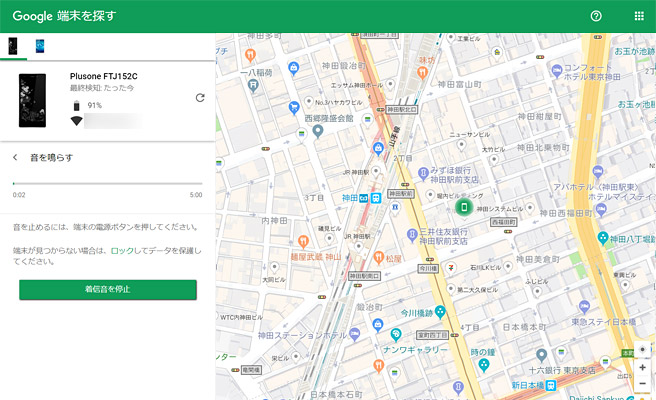Zoom out the map with minus button
The image size is (656, 400).
click(x=642, y=383)
